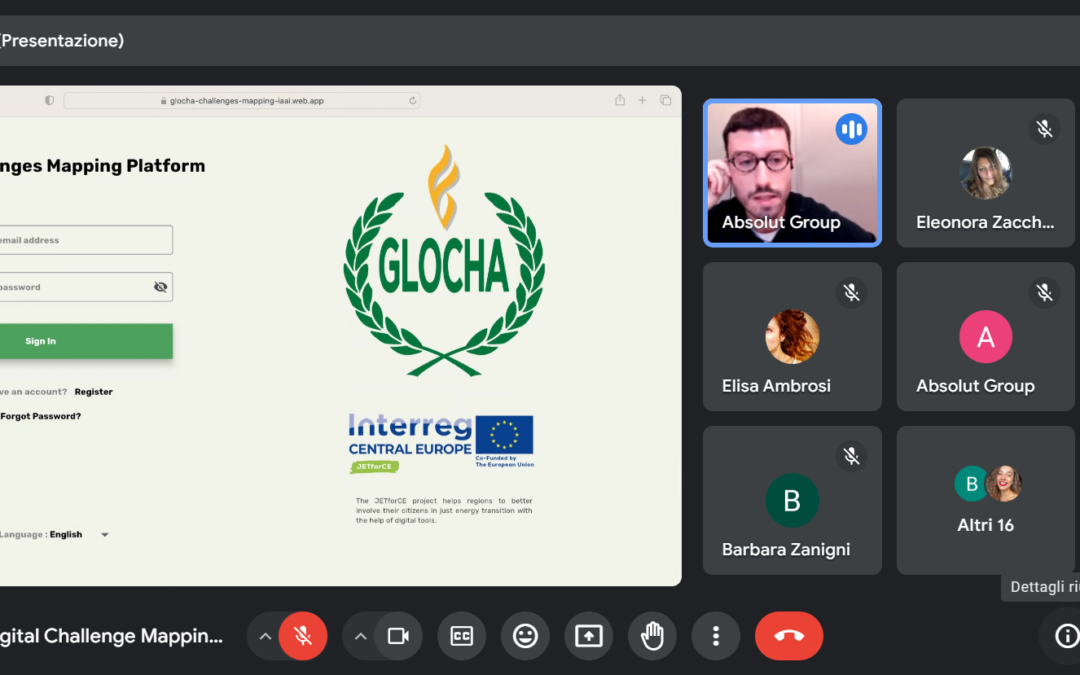This screenshot has height=675, width=1080.
Task: Open the Forgot Password? link
Action: pos(41,416)
